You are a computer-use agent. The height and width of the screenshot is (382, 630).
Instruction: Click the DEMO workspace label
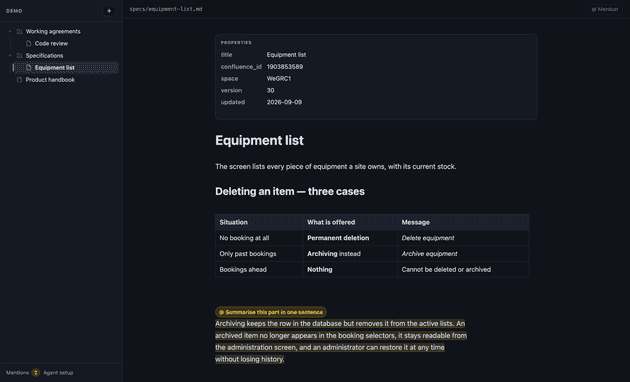click(14, 11)
